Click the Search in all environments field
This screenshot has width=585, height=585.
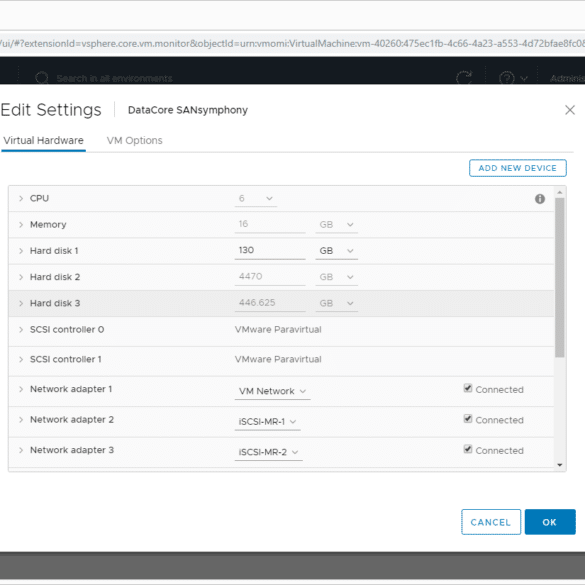pos(115,78)
